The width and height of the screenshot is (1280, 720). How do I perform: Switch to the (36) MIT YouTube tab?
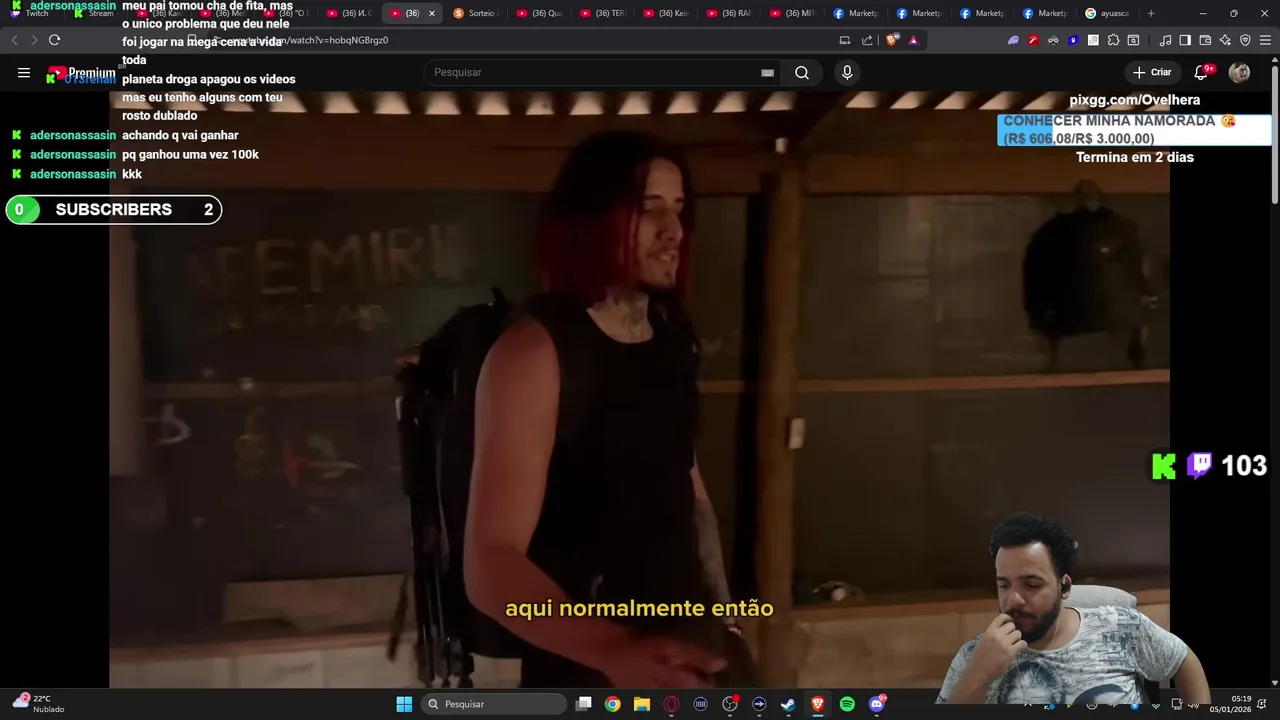click(792, 13)
